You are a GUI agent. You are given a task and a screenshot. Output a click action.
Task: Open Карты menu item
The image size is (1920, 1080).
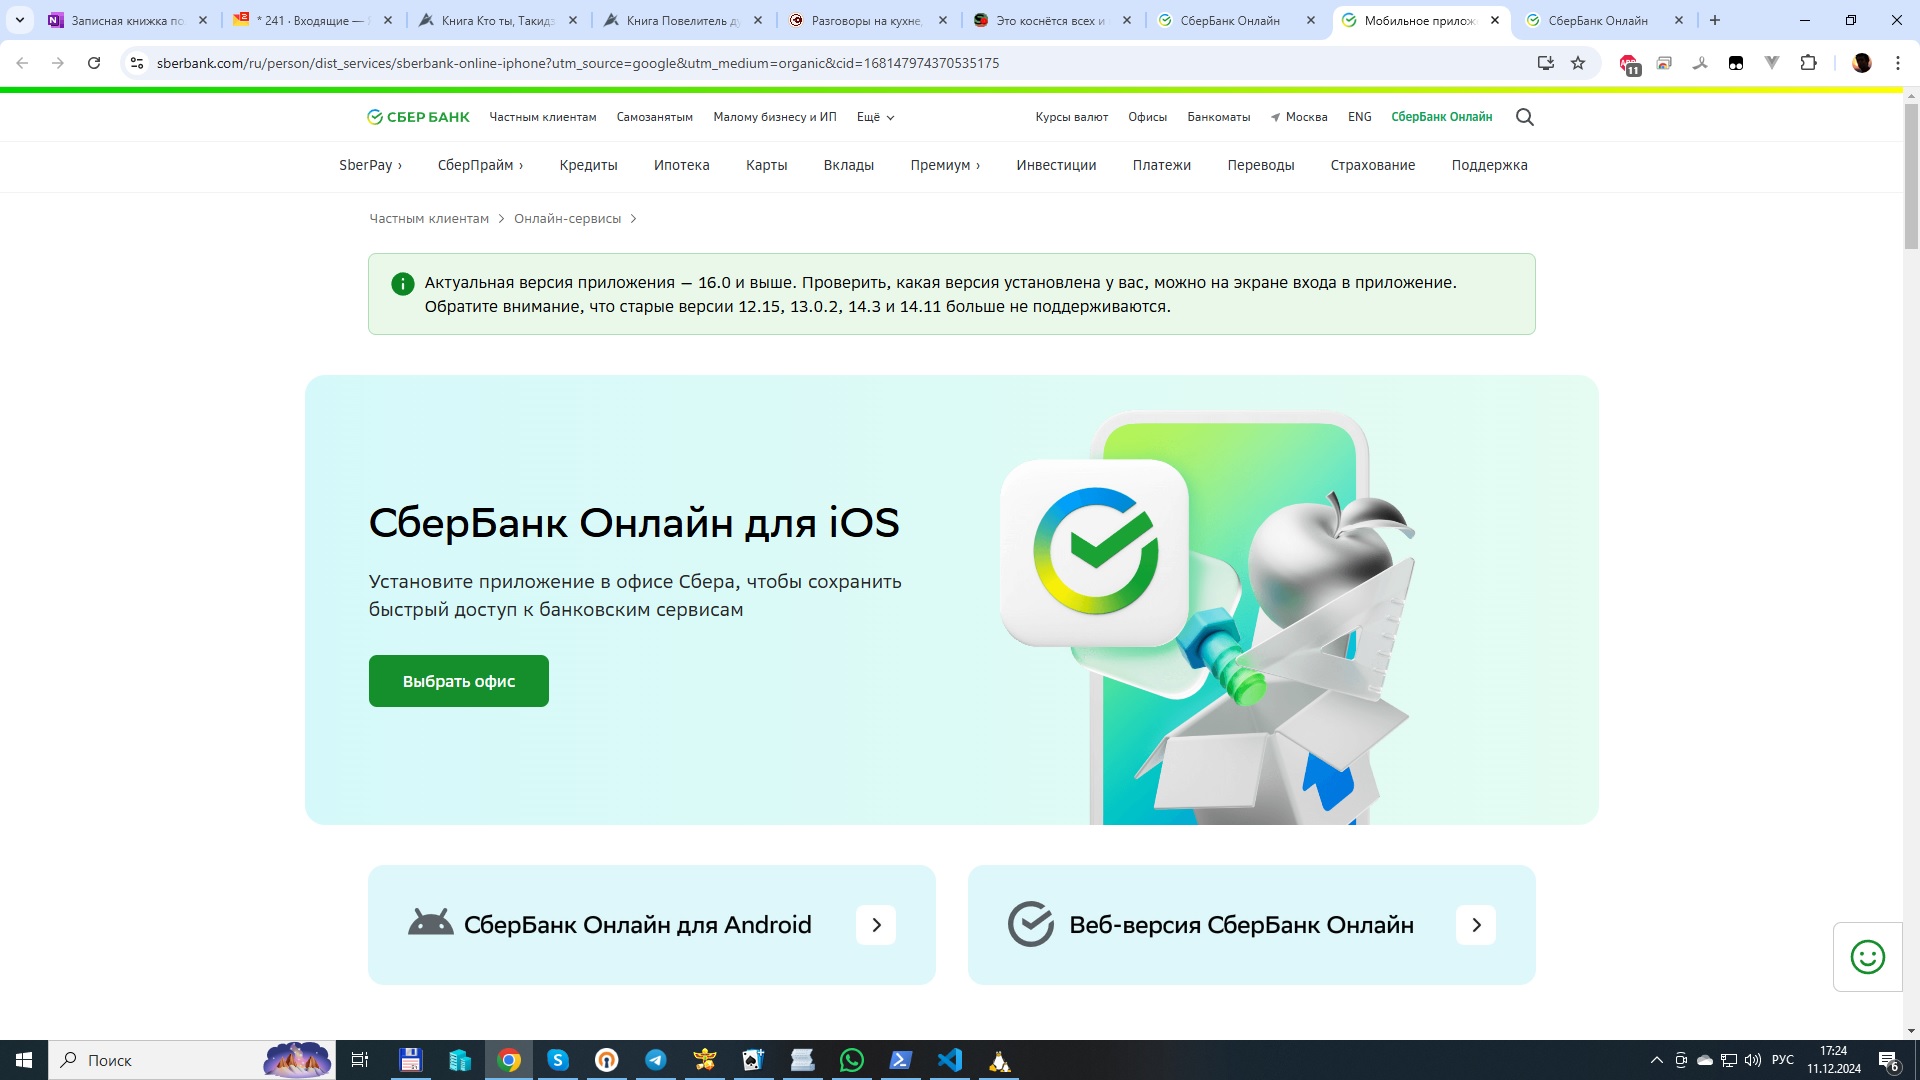click(766, 165)
